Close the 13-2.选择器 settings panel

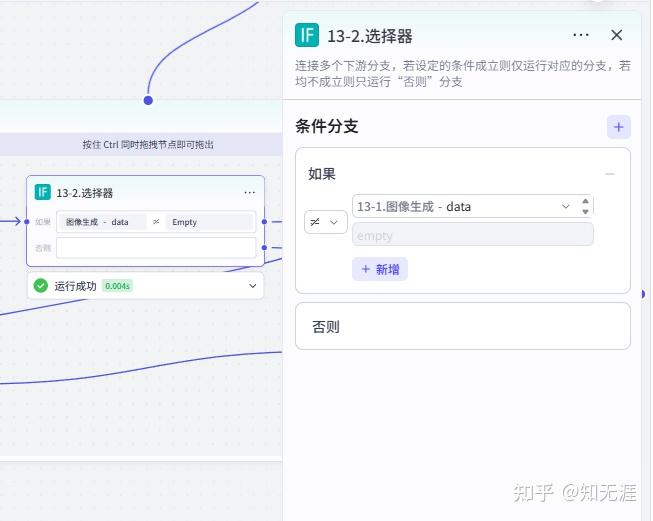pyautogui.click(x=617, y=35)
